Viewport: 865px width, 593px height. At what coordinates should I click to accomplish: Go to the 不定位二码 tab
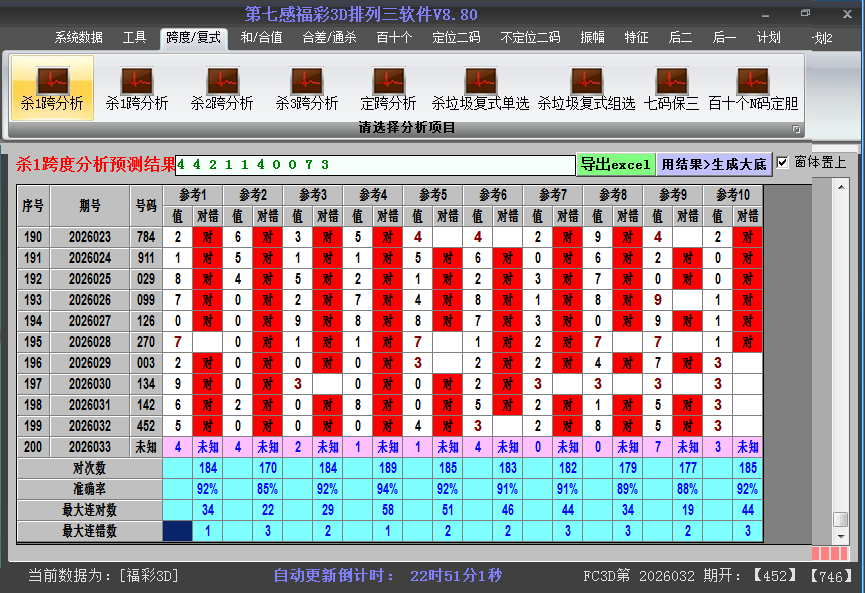click(x=530, y=38)
